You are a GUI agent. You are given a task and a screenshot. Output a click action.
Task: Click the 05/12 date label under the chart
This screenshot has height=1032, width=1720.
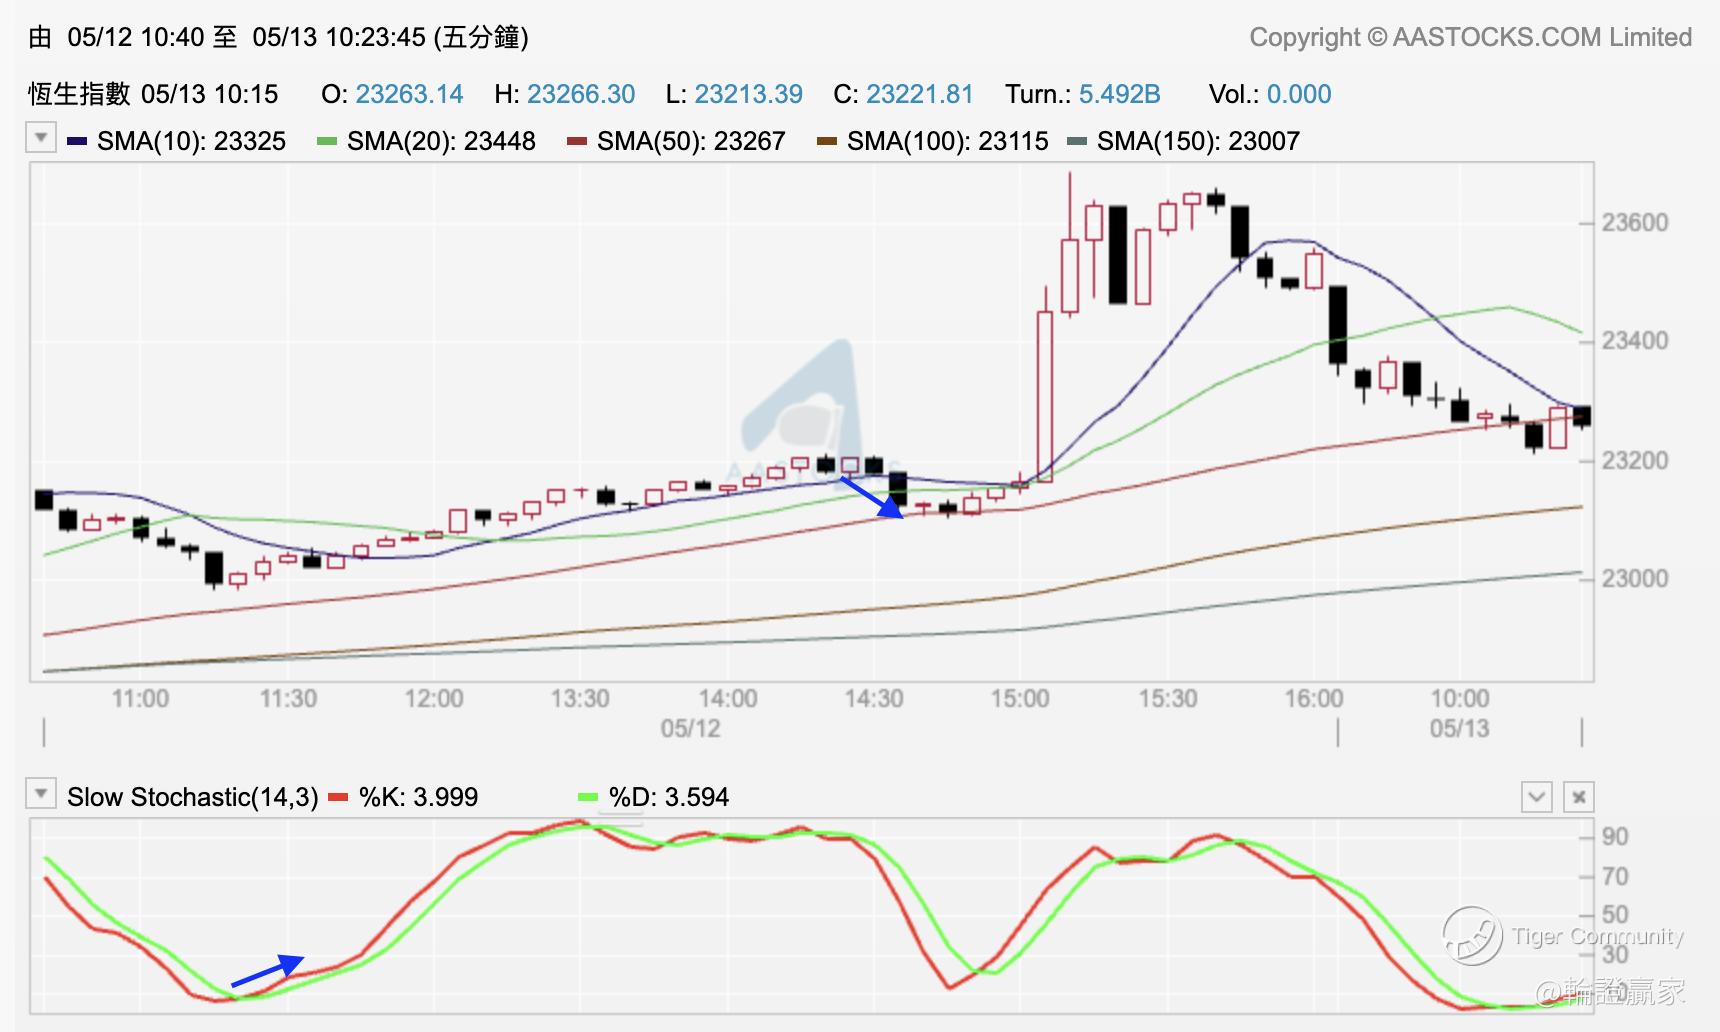690,728
